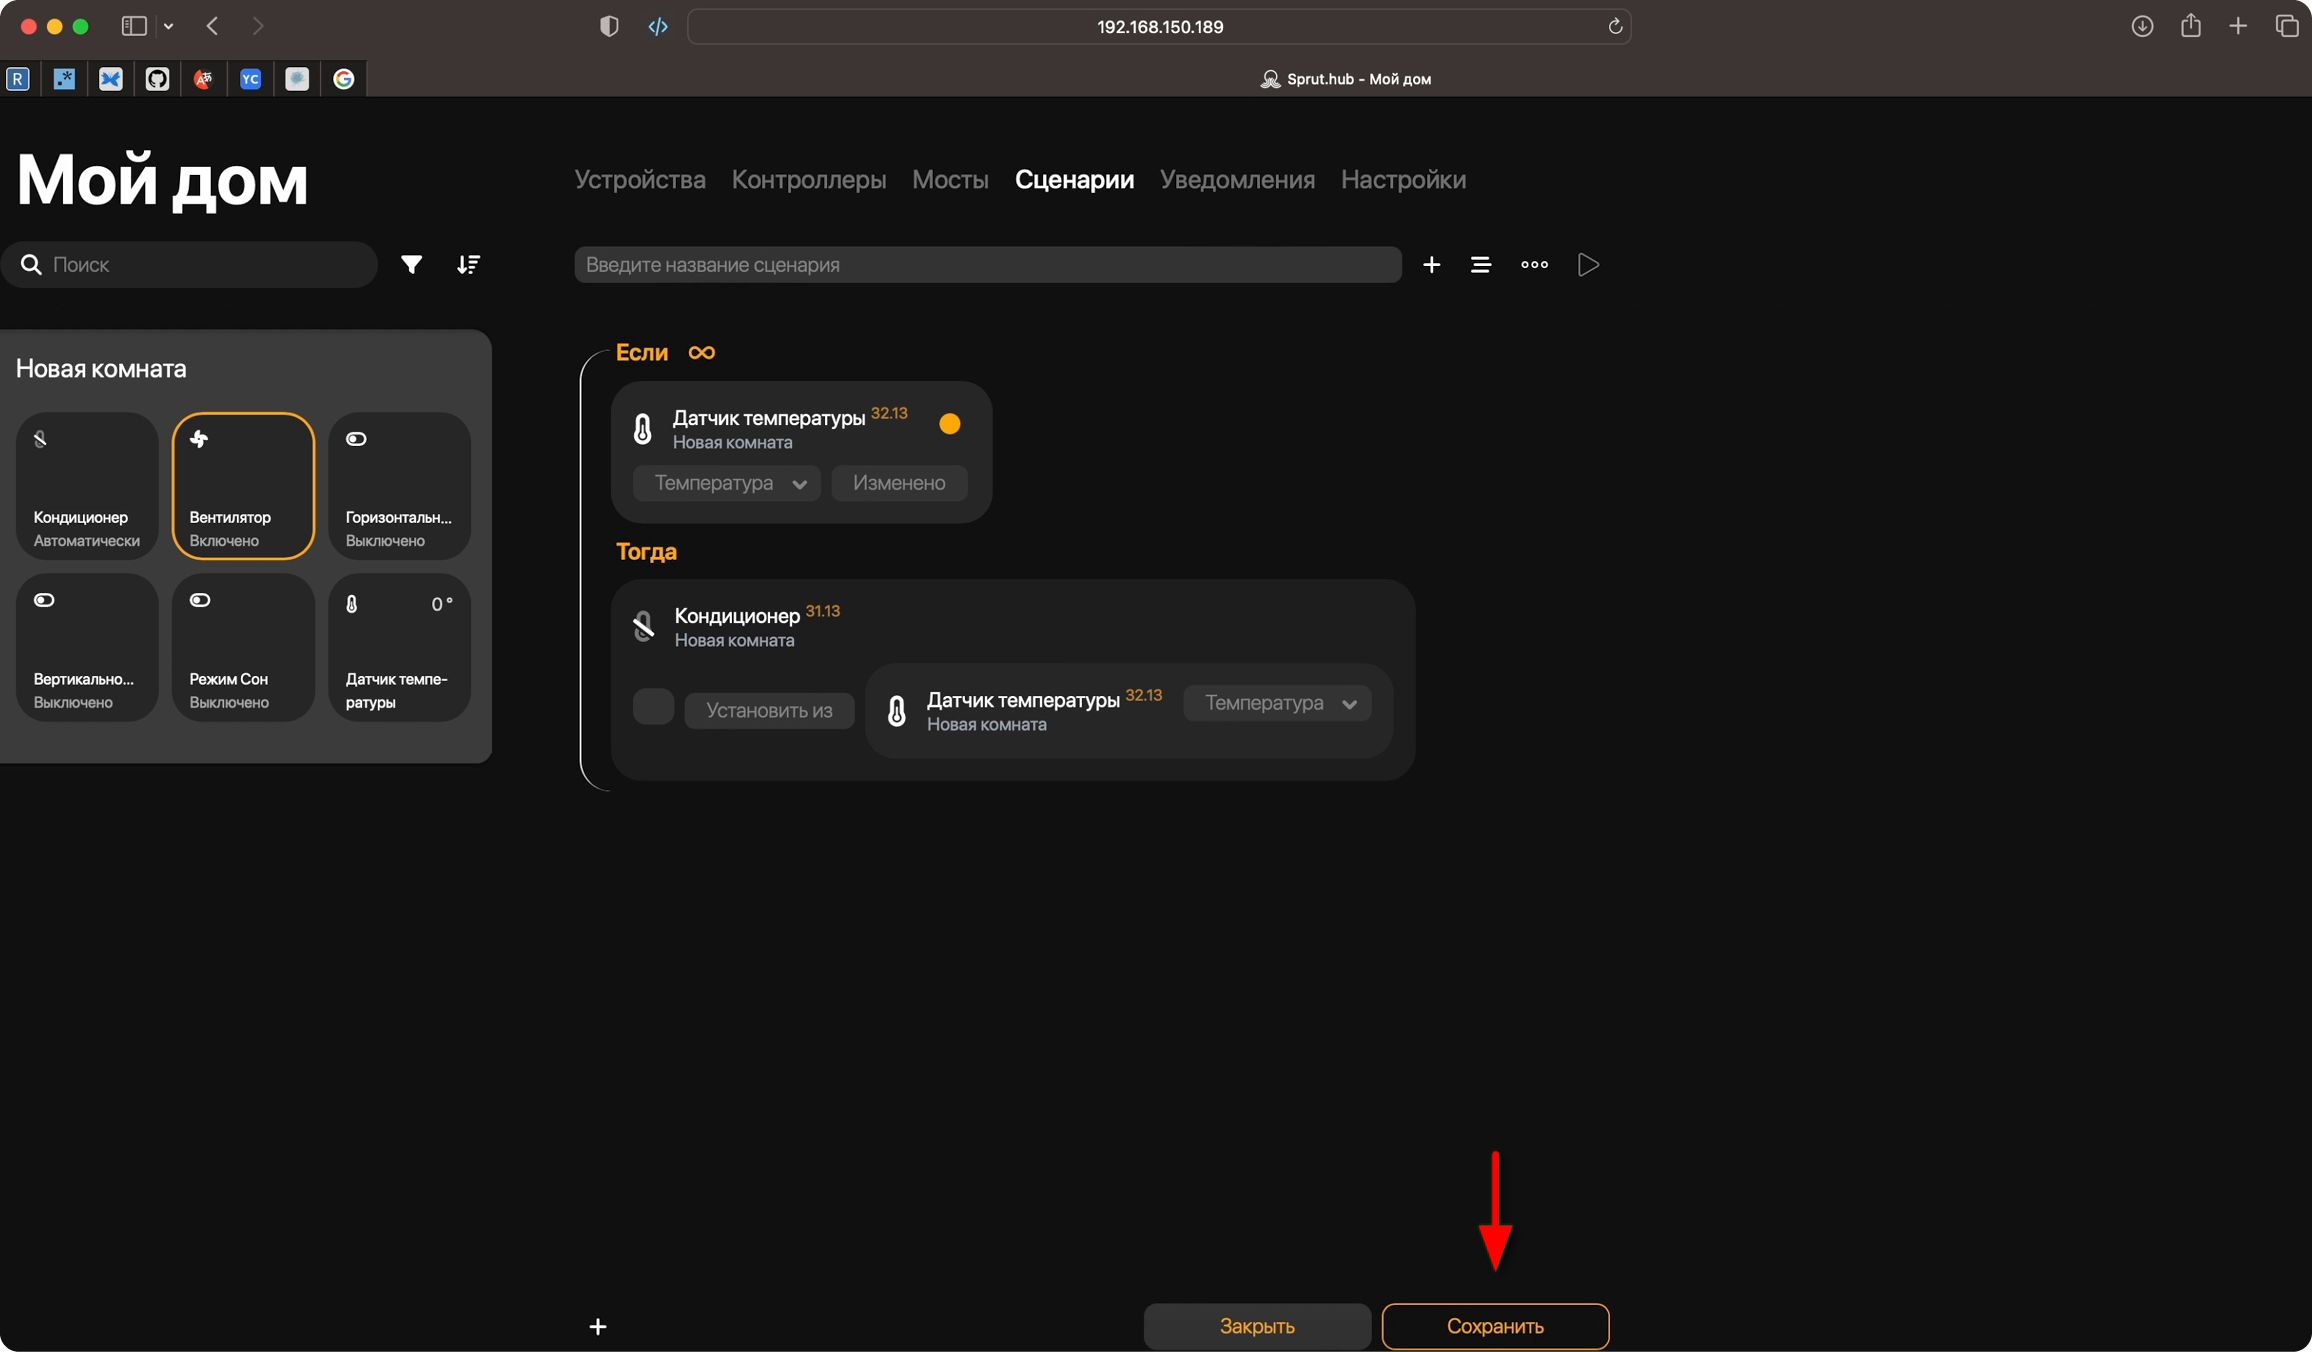
Task: Expand Температура dropdown in Тогда block
Action: (1277, 703)
